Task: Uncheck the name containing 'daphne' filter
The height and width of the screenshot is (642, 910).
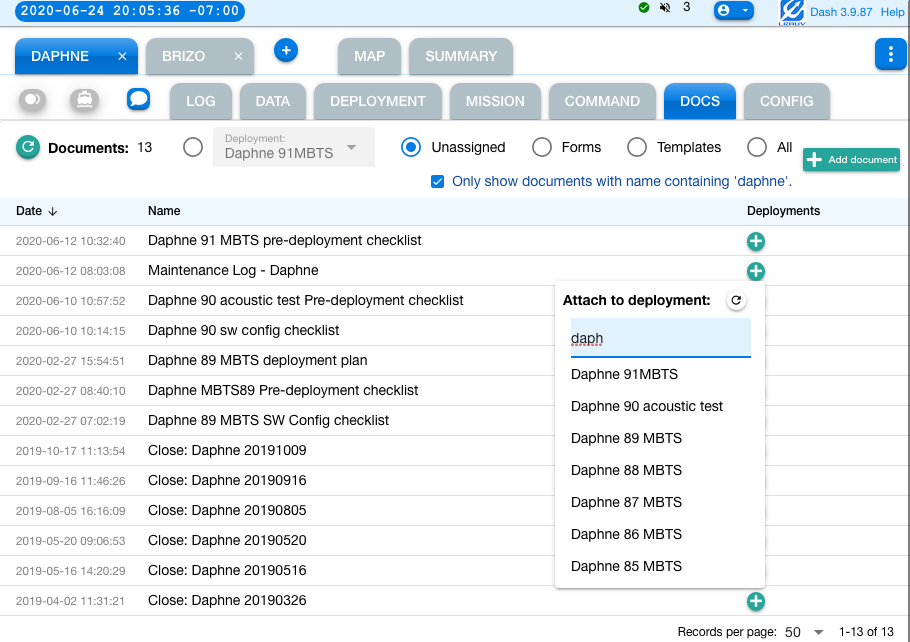Action: pyautogui.click(x=437, y=182)
